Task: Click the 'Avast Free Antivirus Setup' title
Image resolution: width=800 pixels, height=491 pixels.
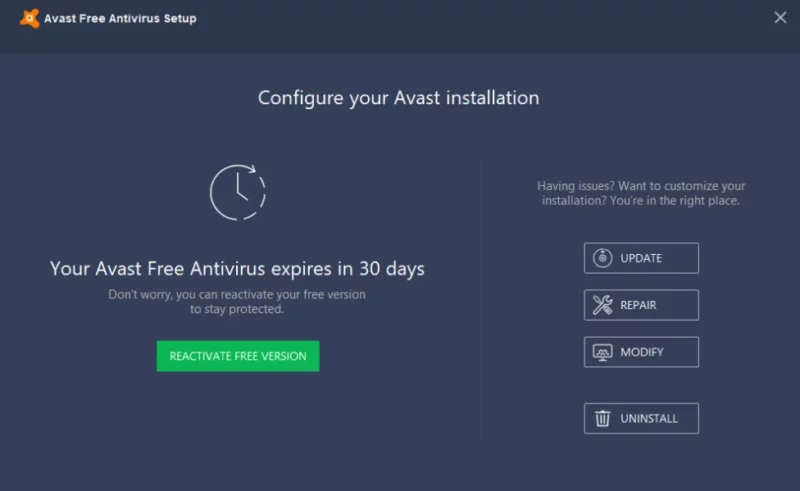Action: [120, 18]
